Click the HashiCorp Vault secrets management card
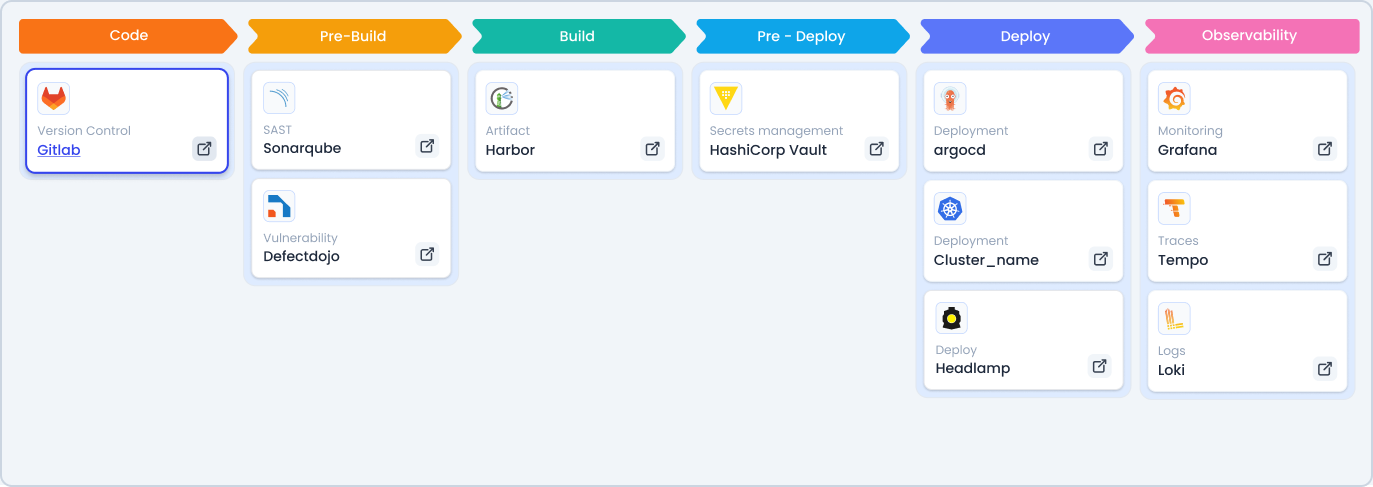Viewport: 1373px width, 487px height. tap(797, 120)
